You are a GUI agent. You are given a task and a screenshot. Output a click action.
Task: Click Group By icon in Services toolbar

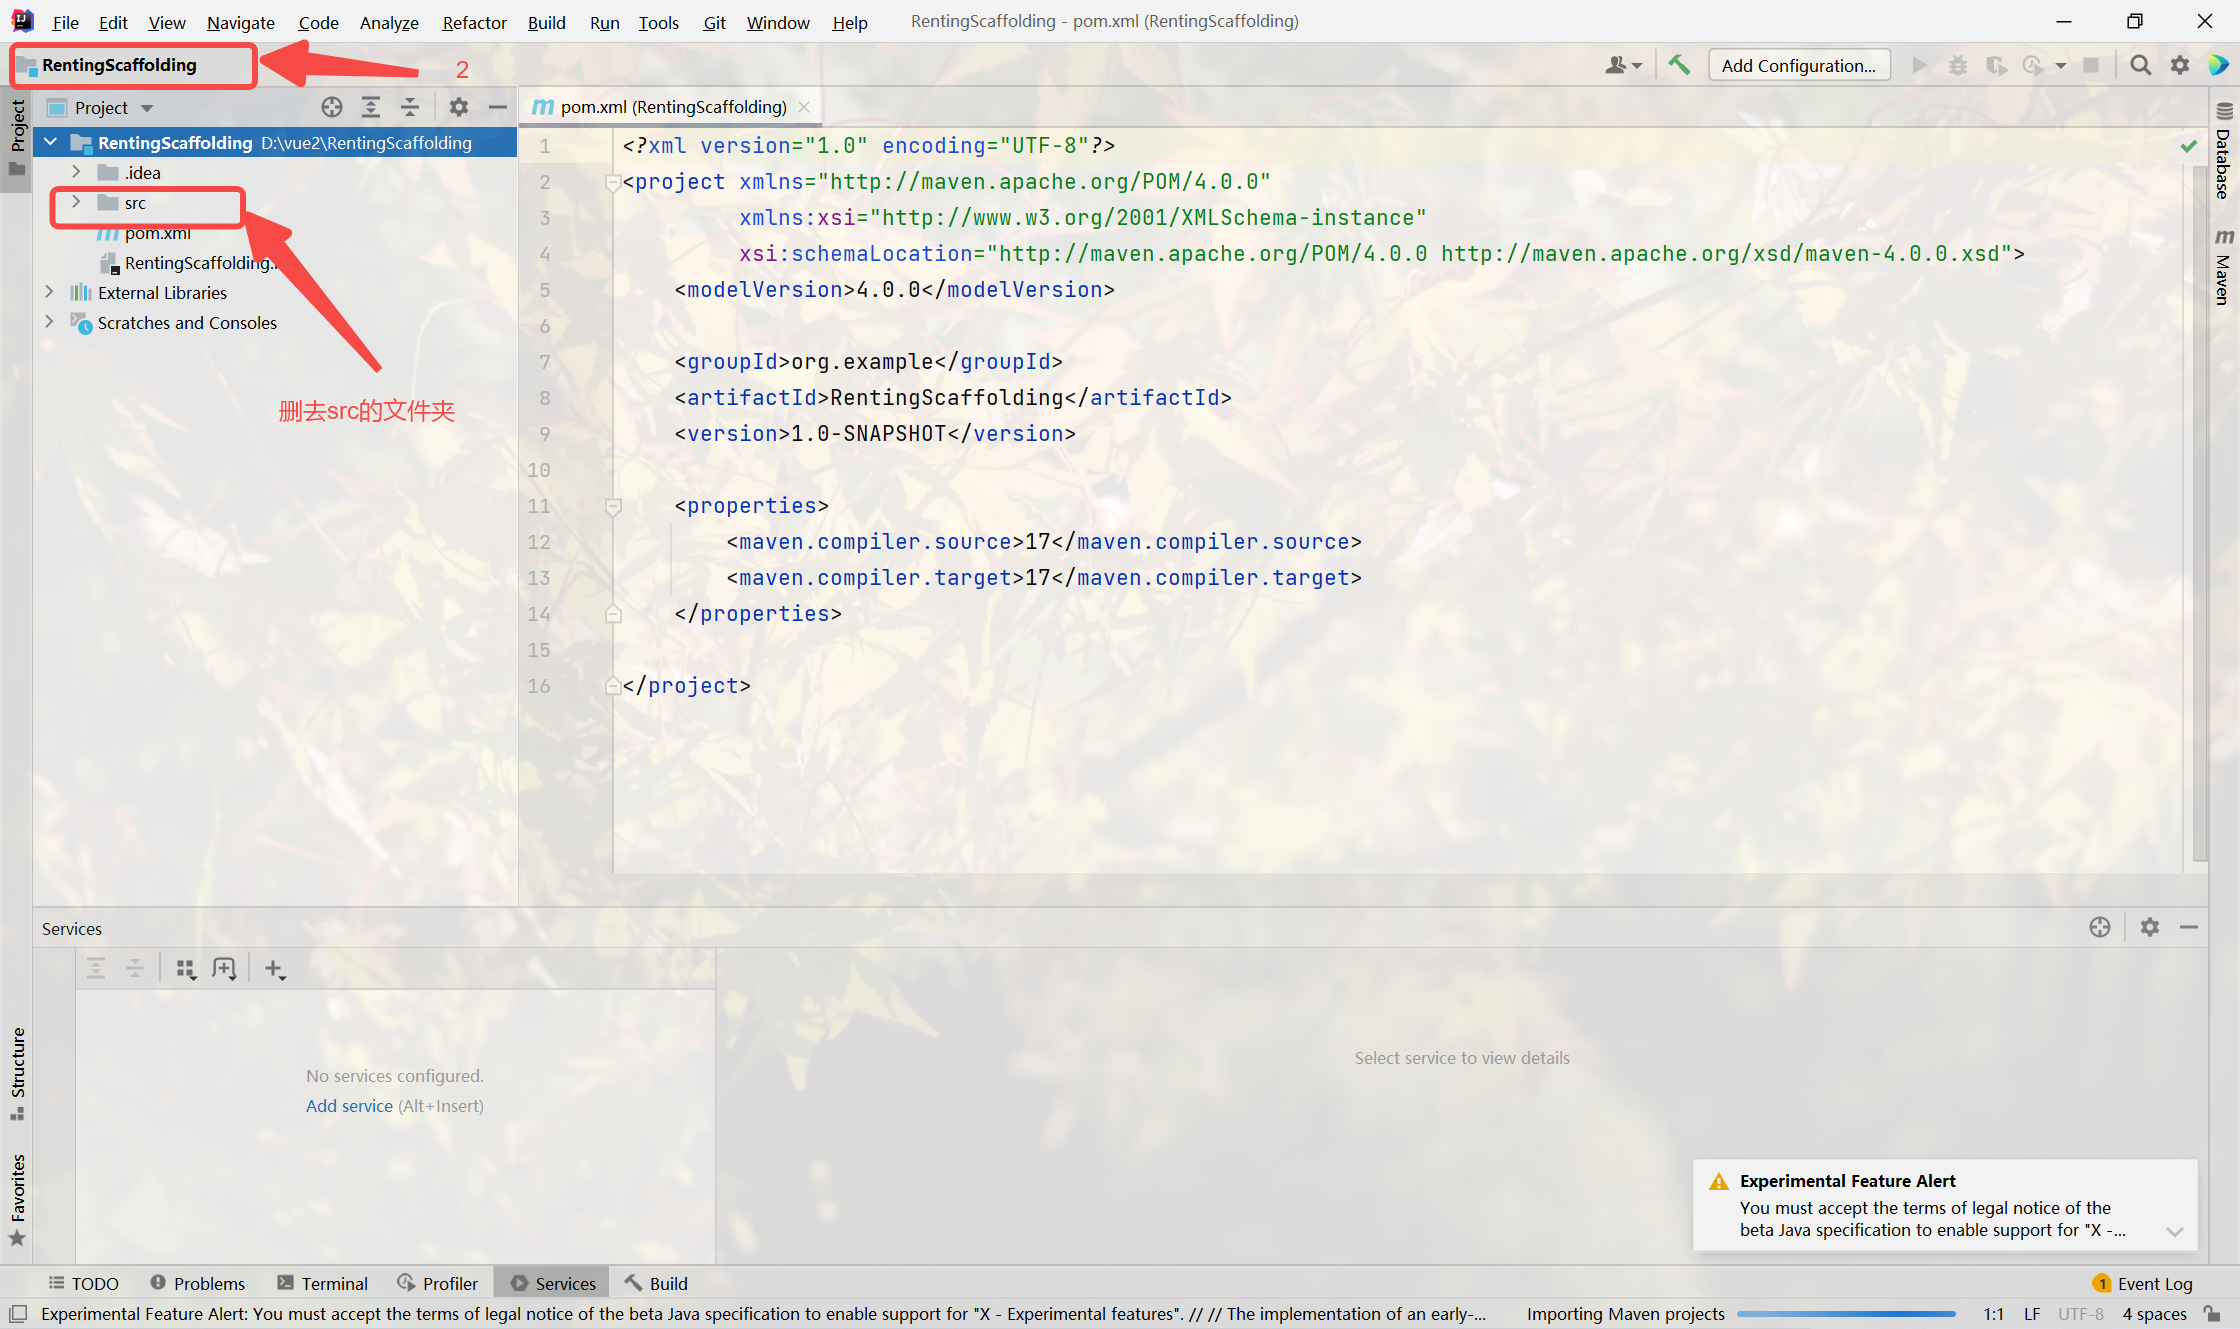(186, 969)
